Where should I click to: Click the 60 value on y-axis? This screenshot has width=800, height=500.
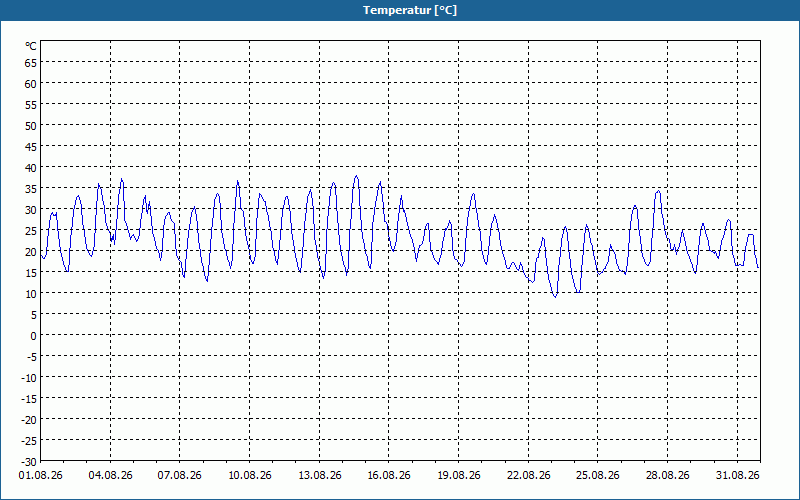31,84
